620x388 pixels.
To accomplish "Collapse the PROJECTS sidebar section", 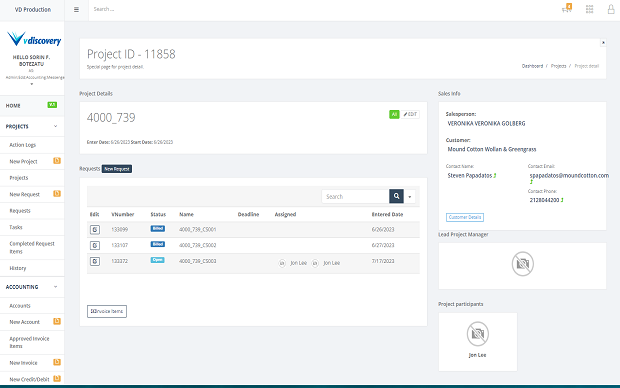I will 55,126.
